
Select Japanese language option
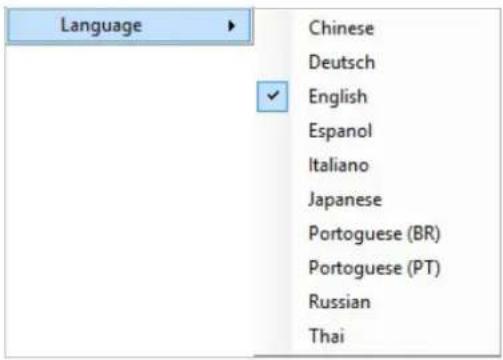pyautogui.click(x=345, y=200)
